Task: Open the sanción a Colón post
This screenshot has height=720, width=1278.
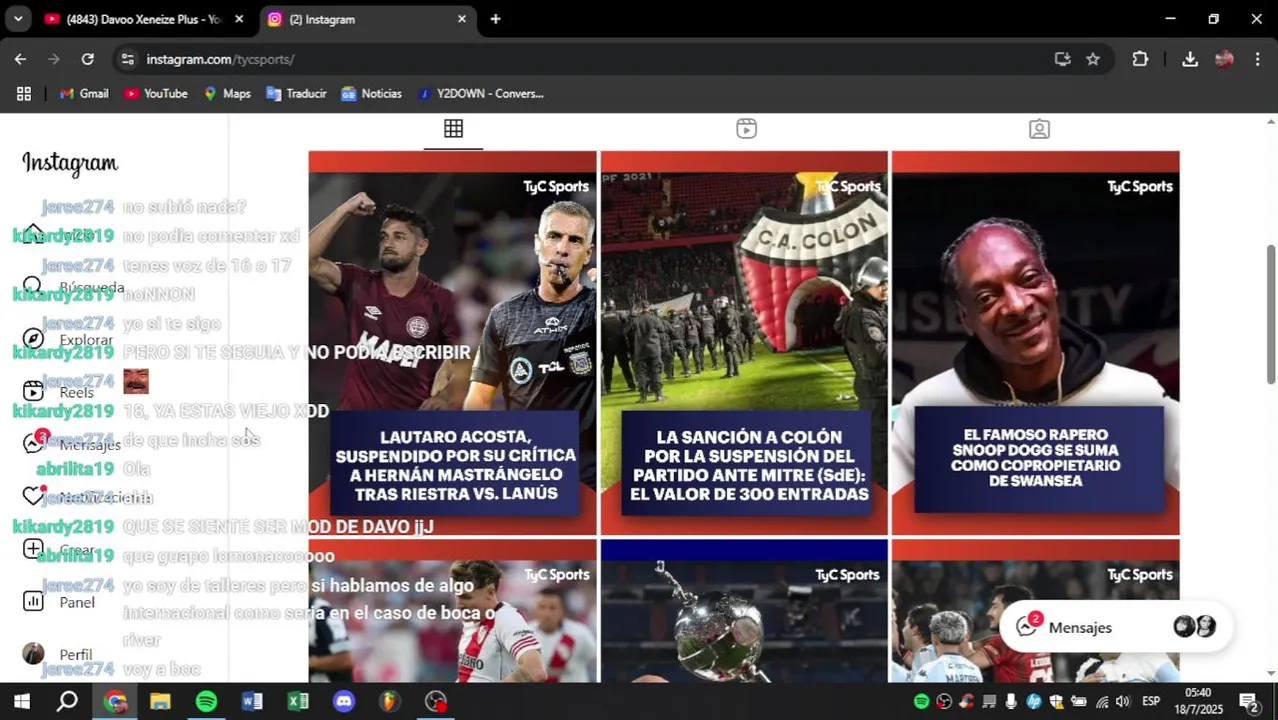Action: click(744, 343)
